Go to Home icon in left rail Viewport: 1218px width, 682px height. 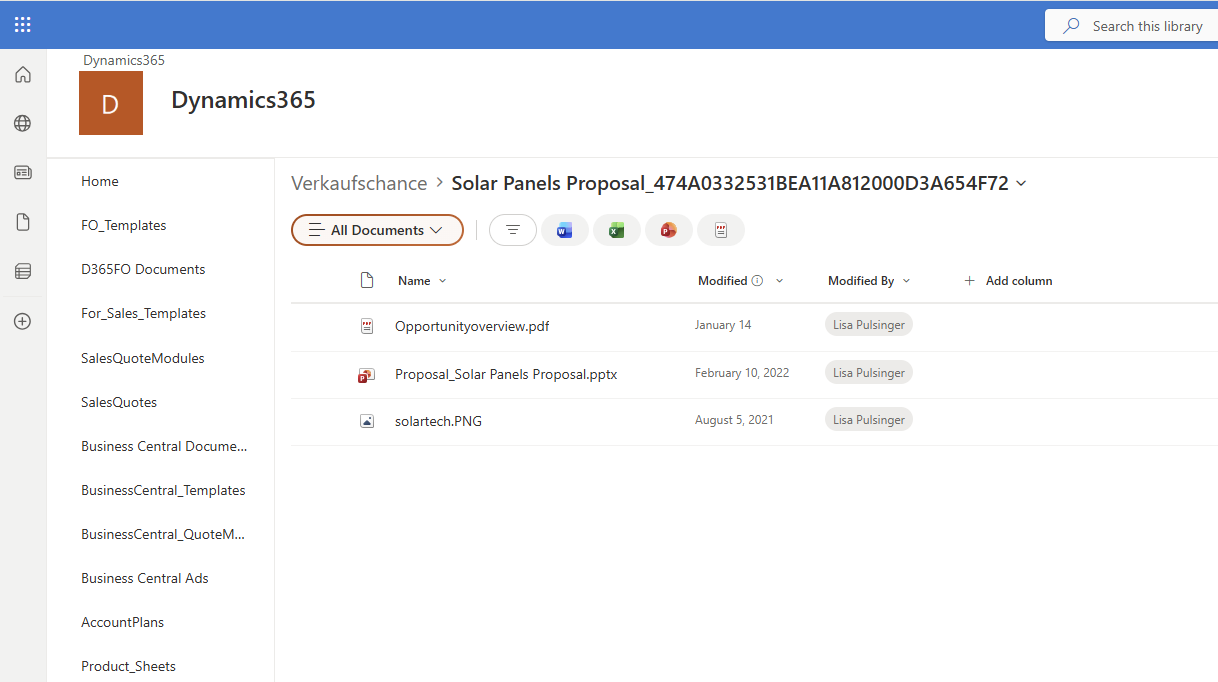(23, 75)
